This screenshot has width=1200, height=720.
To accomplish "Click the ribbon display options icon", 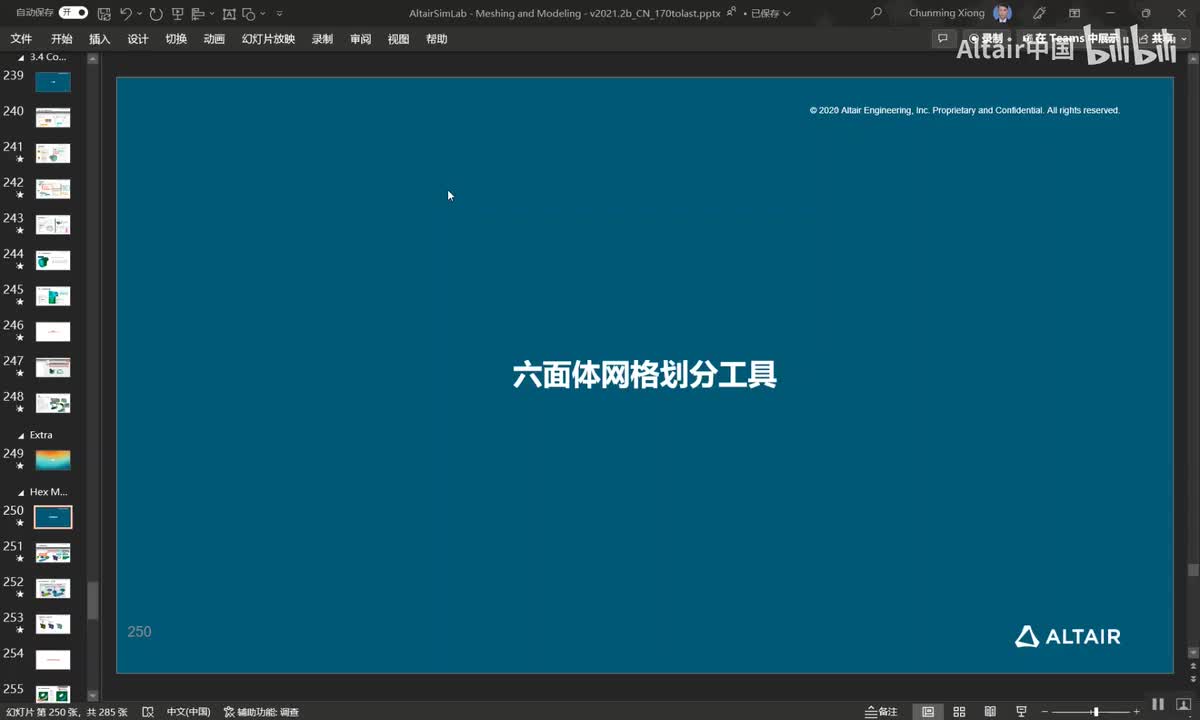I will 1075,14.
